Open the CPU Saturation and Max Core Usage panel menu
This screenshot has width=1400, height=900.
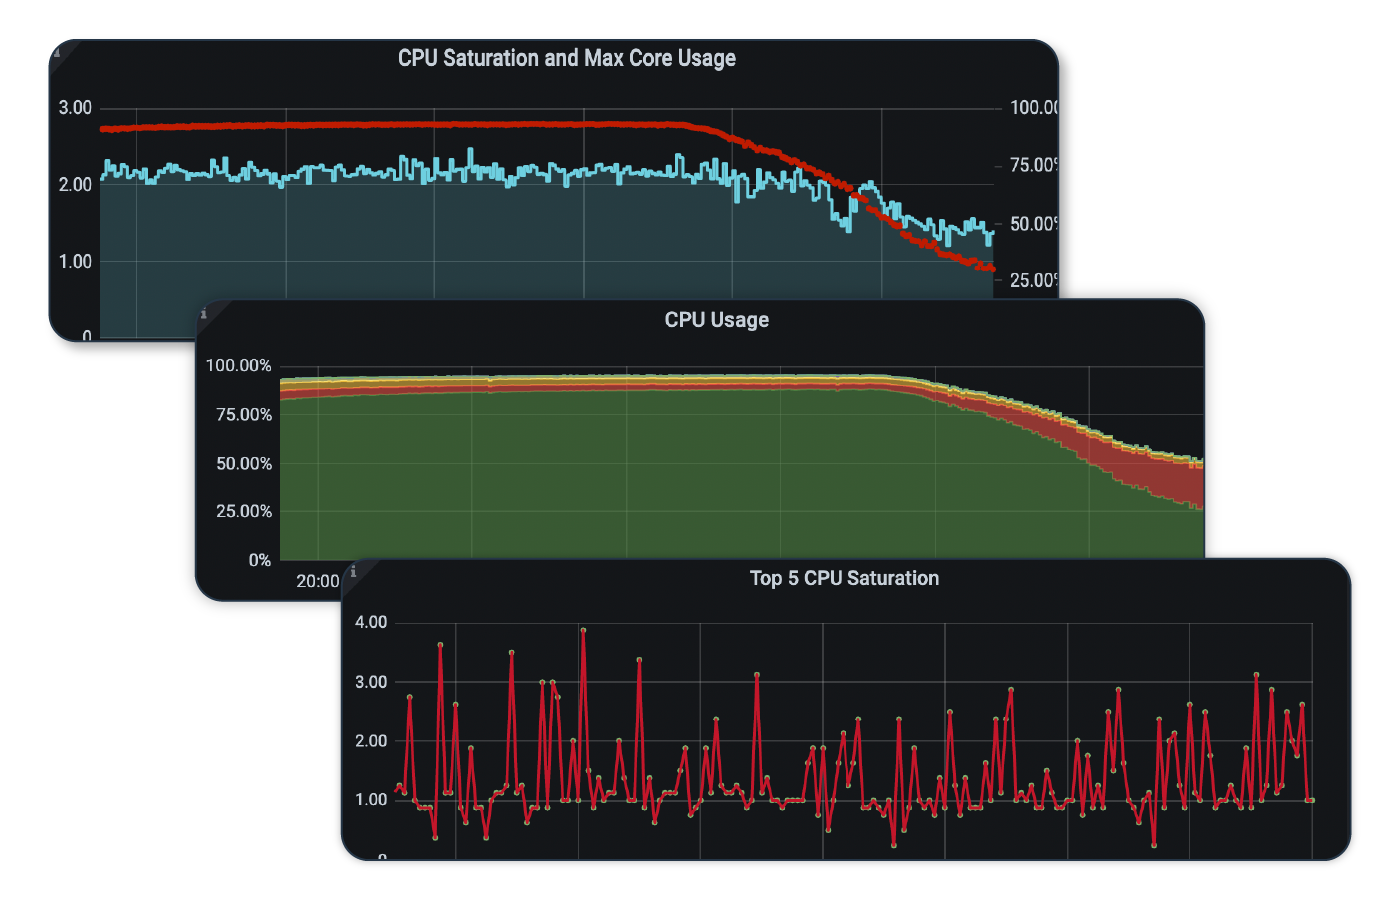coord(566,58)
